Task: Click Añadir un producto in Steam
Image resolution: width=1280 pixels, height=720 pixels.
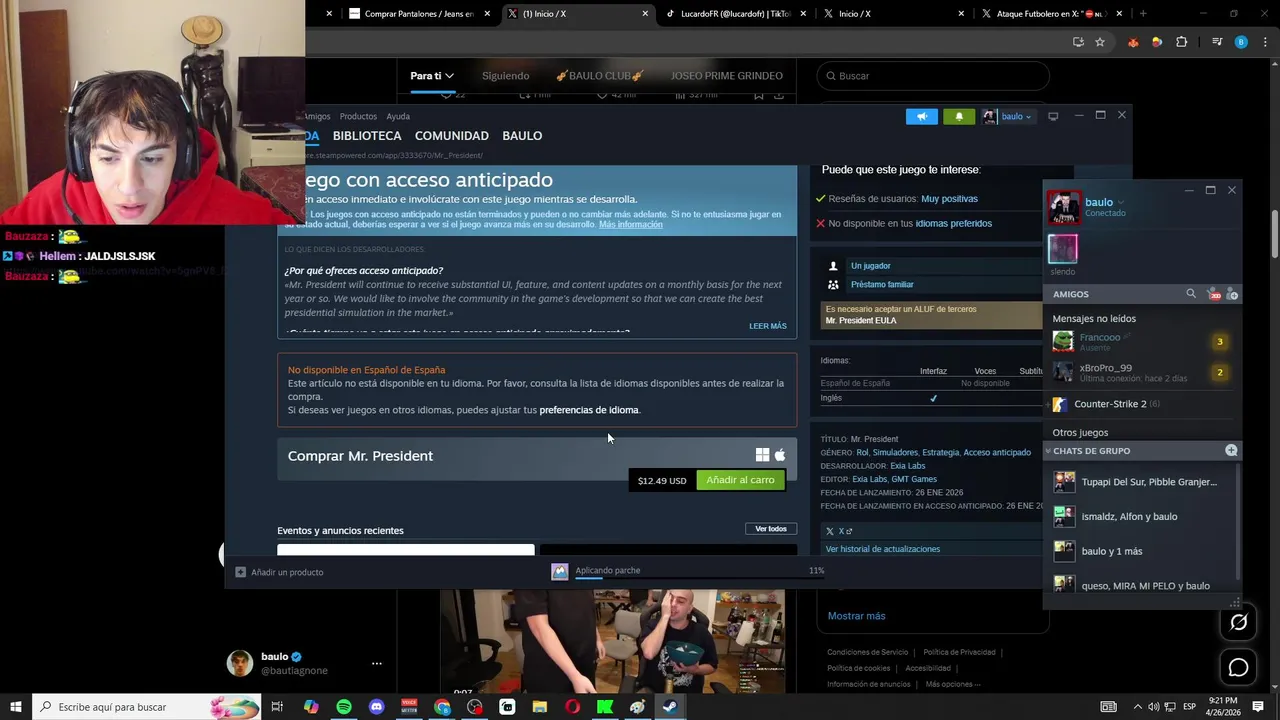Action: click(x=279, y=572)
